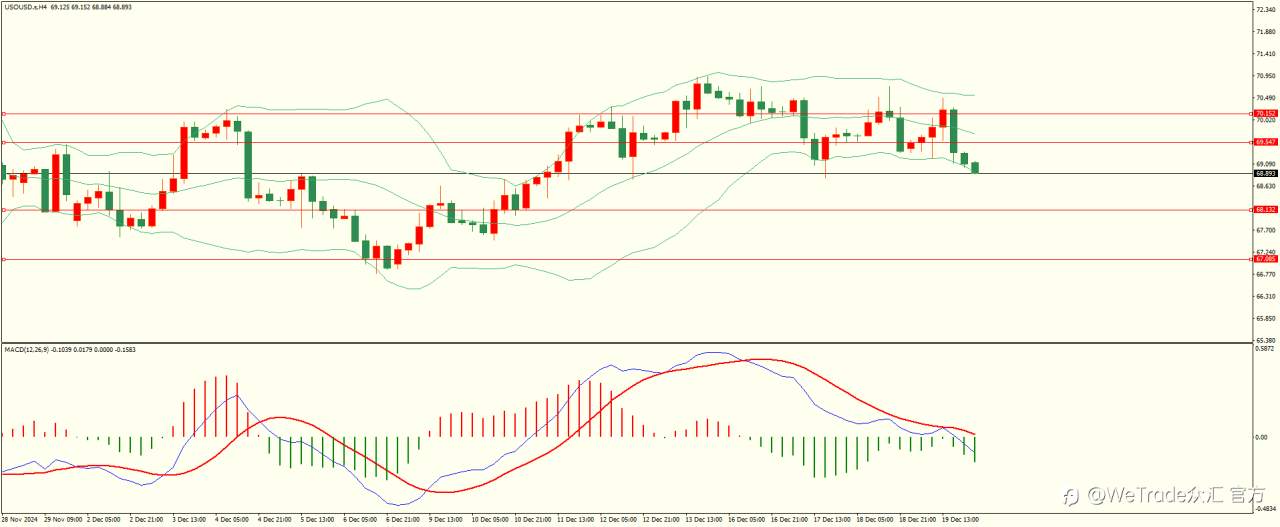Click the 67.700 price scale value

pos(1266,230)
